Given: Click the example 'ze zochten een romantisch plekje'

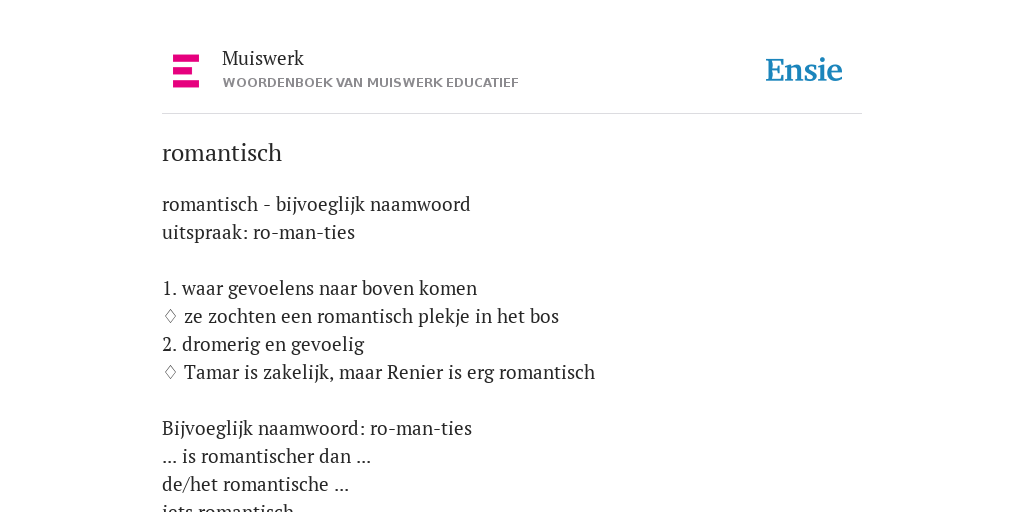Looking at the screenshot, I should coord(372,316).
